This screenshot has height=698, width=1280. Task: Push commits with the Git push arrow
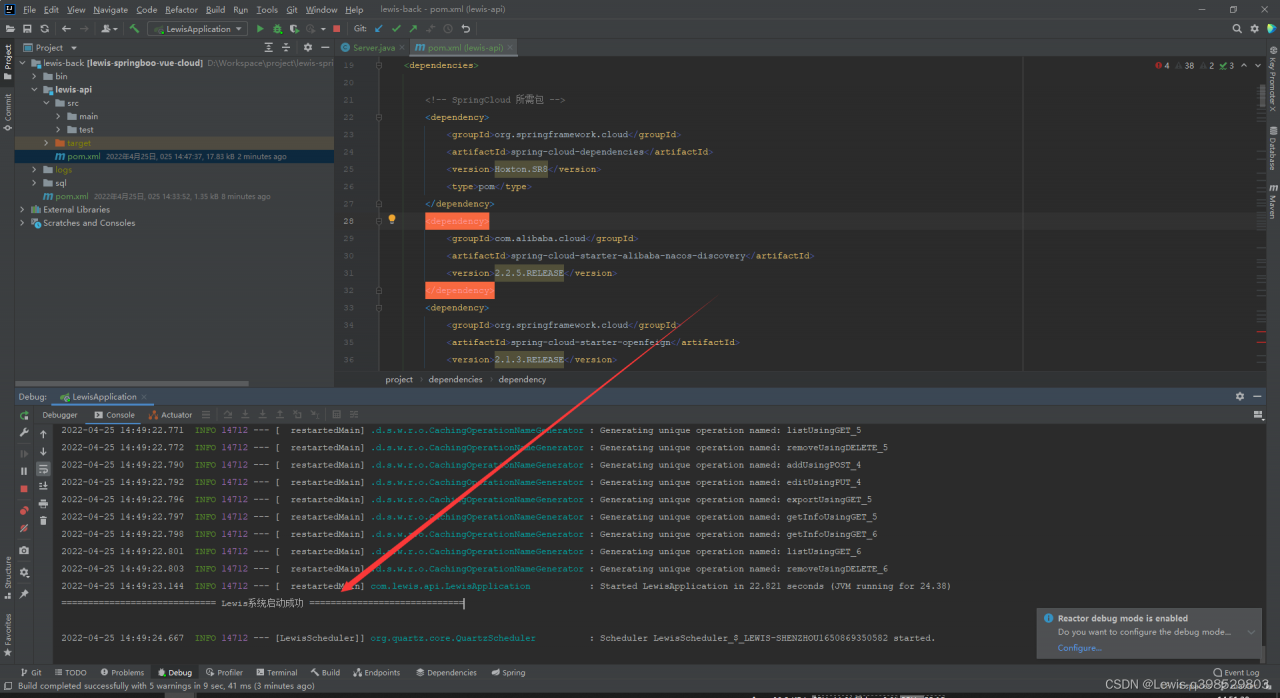pos(413,29)
